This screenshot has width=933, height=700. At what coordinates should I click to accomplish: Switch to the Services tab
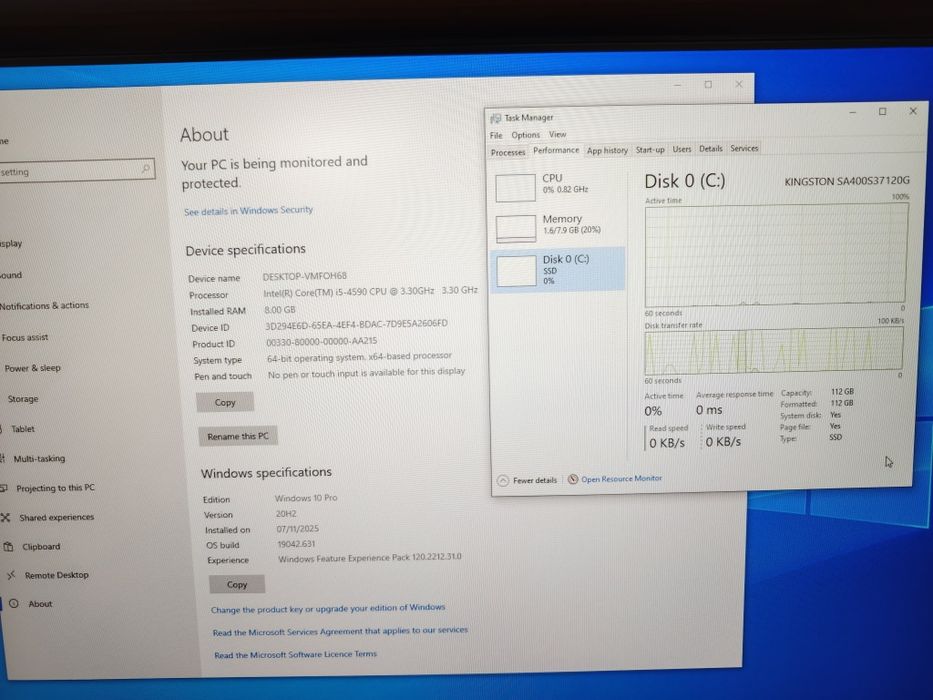(744, 148)
